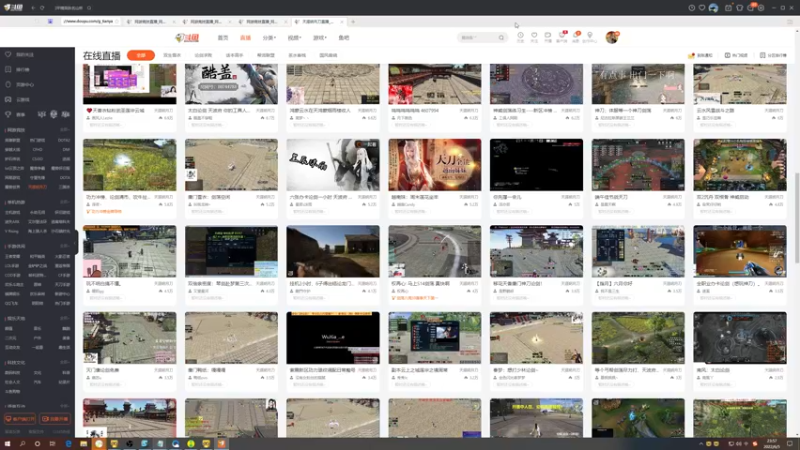800x450 pixels.
Task: Open the message icon with red badge in the title bar
Action: 751,7
